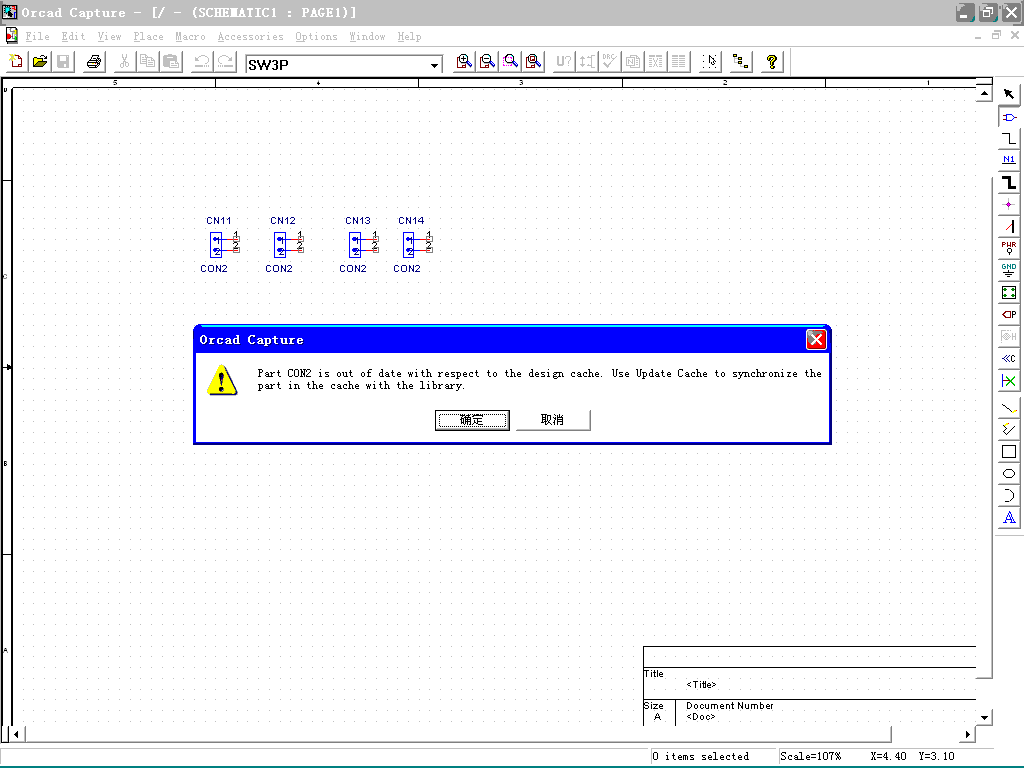
Task: Click the Zoom Out magnifier icon
Action: click(x=487, y=62)
